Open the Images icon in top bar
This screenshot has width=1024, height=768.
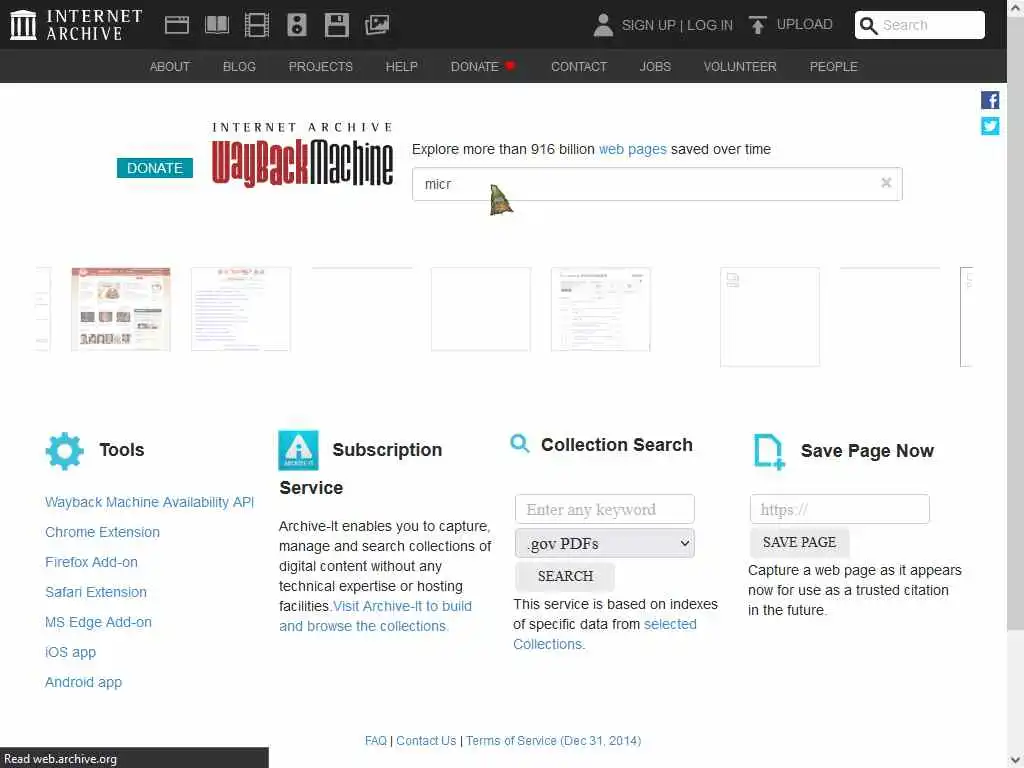(x=377, y=25)
